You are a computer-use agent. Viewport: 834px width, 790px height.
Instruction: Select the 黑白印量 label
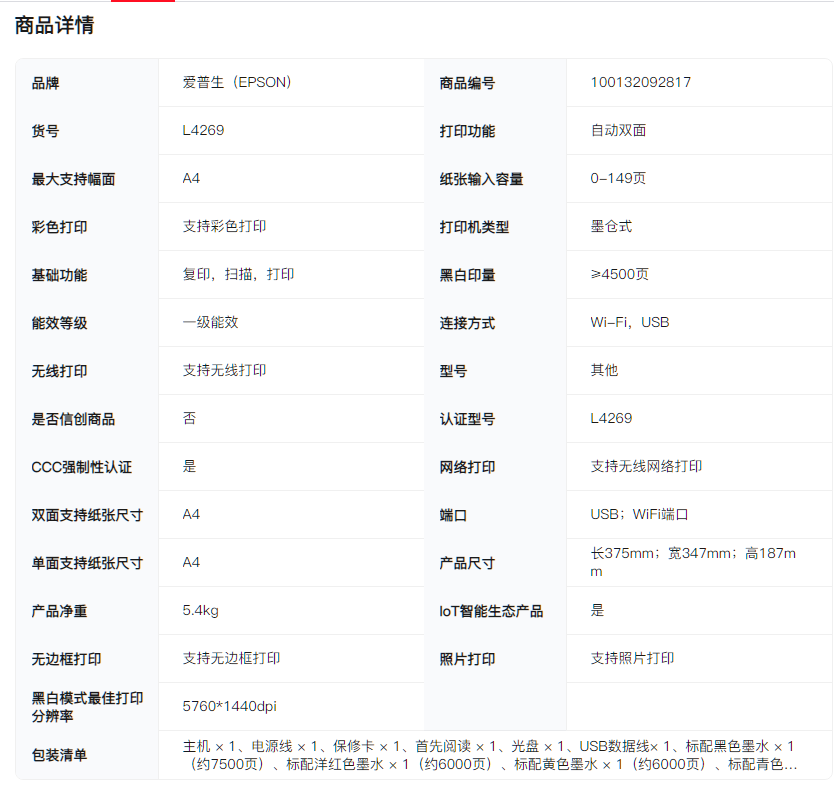(x=467, y=275)
